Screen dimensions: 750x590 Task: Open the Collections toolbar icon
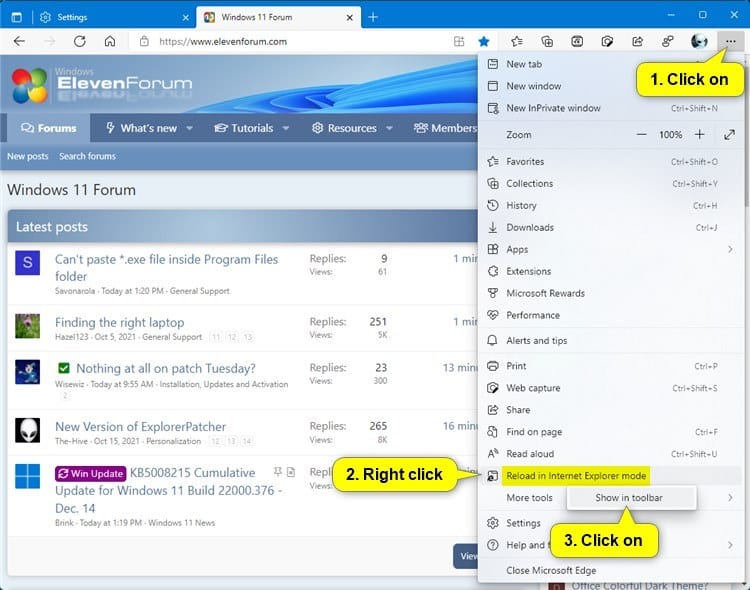(547, 42)
